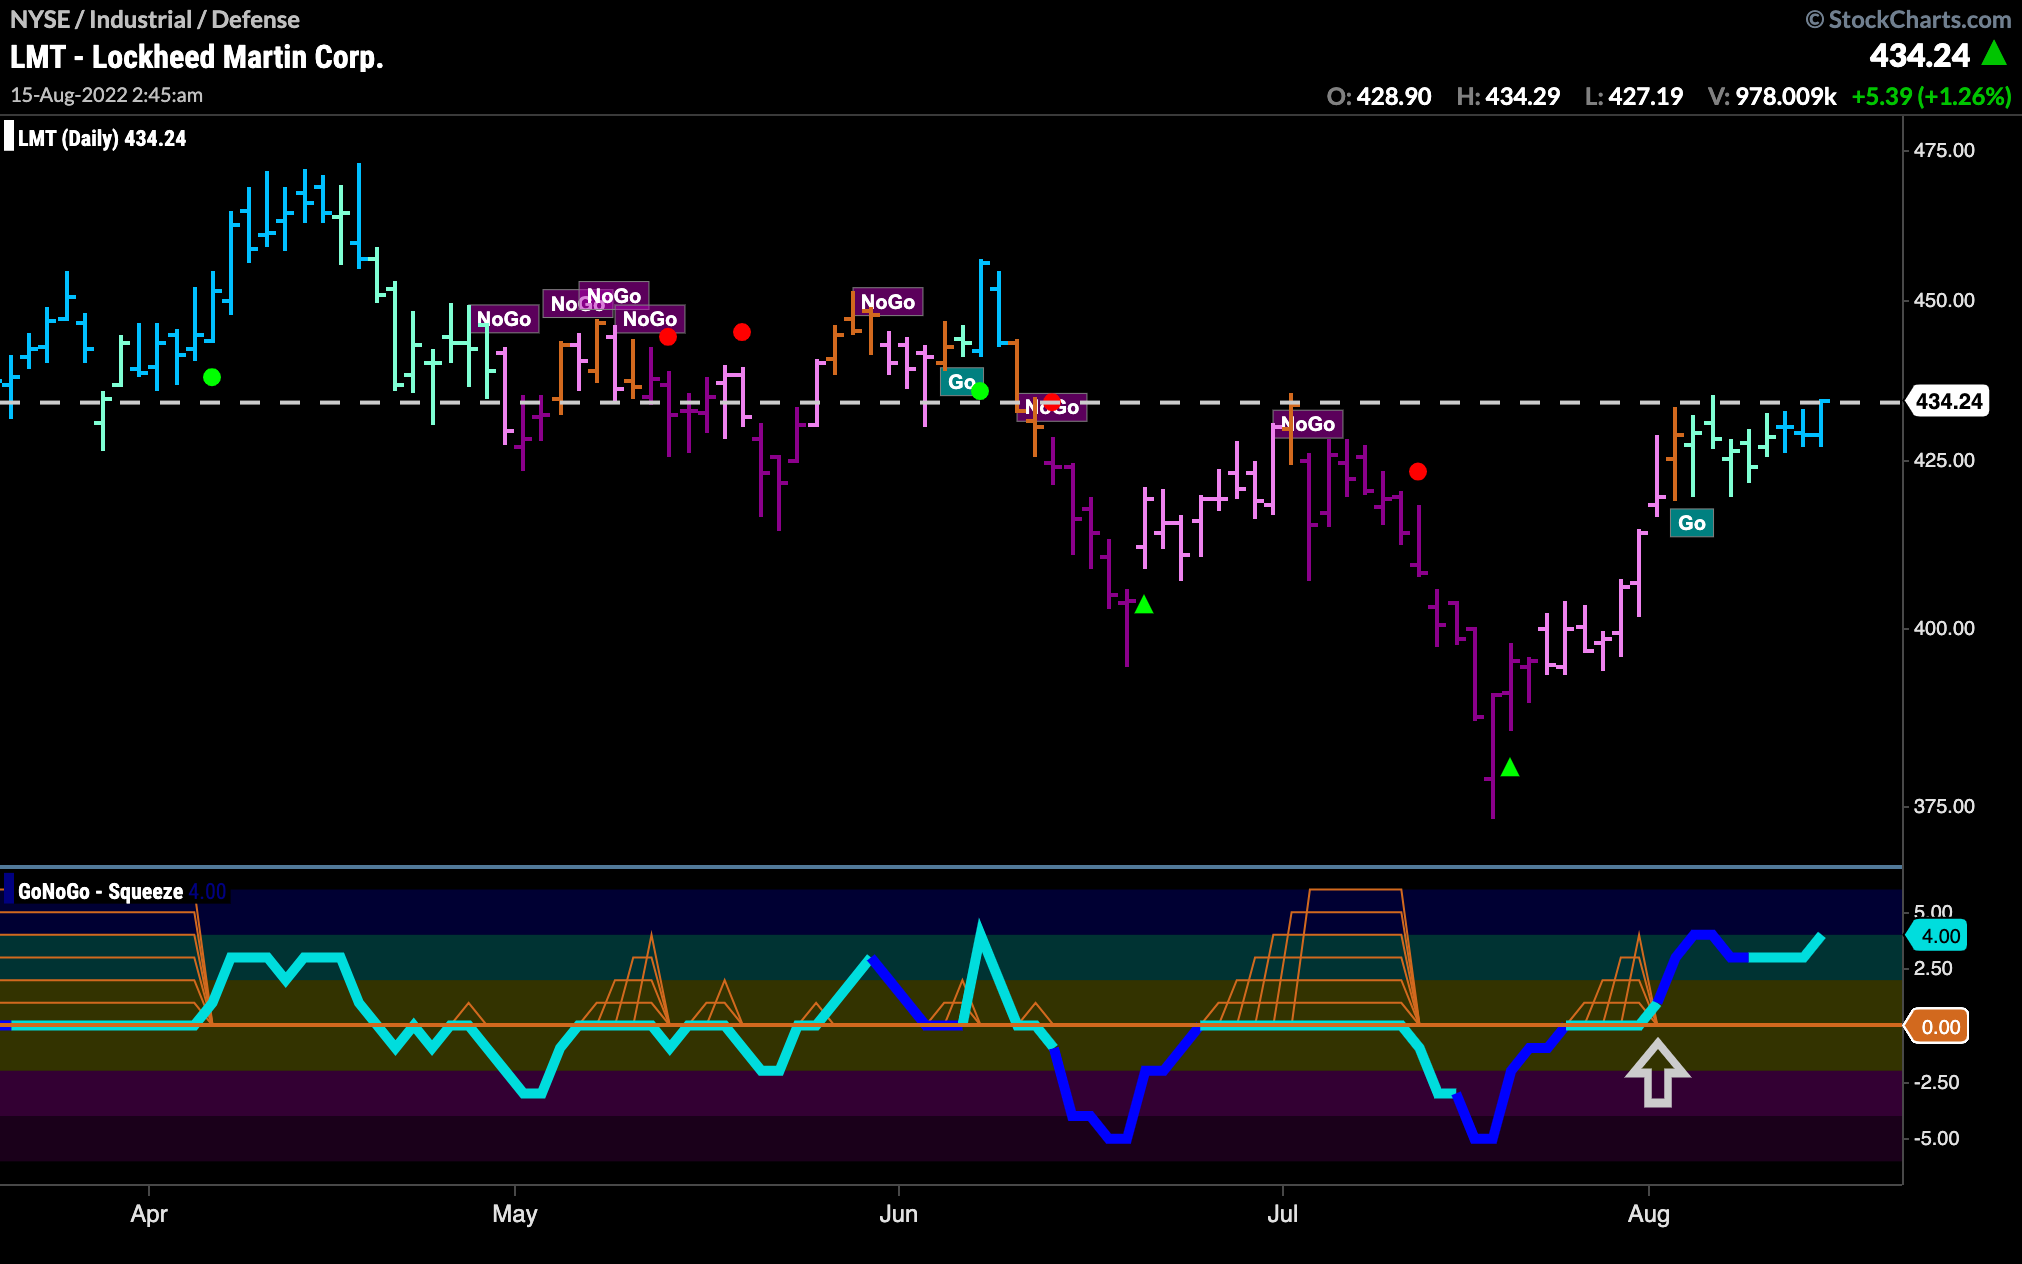Click the open value O: 428.90
2022x1264 pixels.
(x=1379, y=96)
